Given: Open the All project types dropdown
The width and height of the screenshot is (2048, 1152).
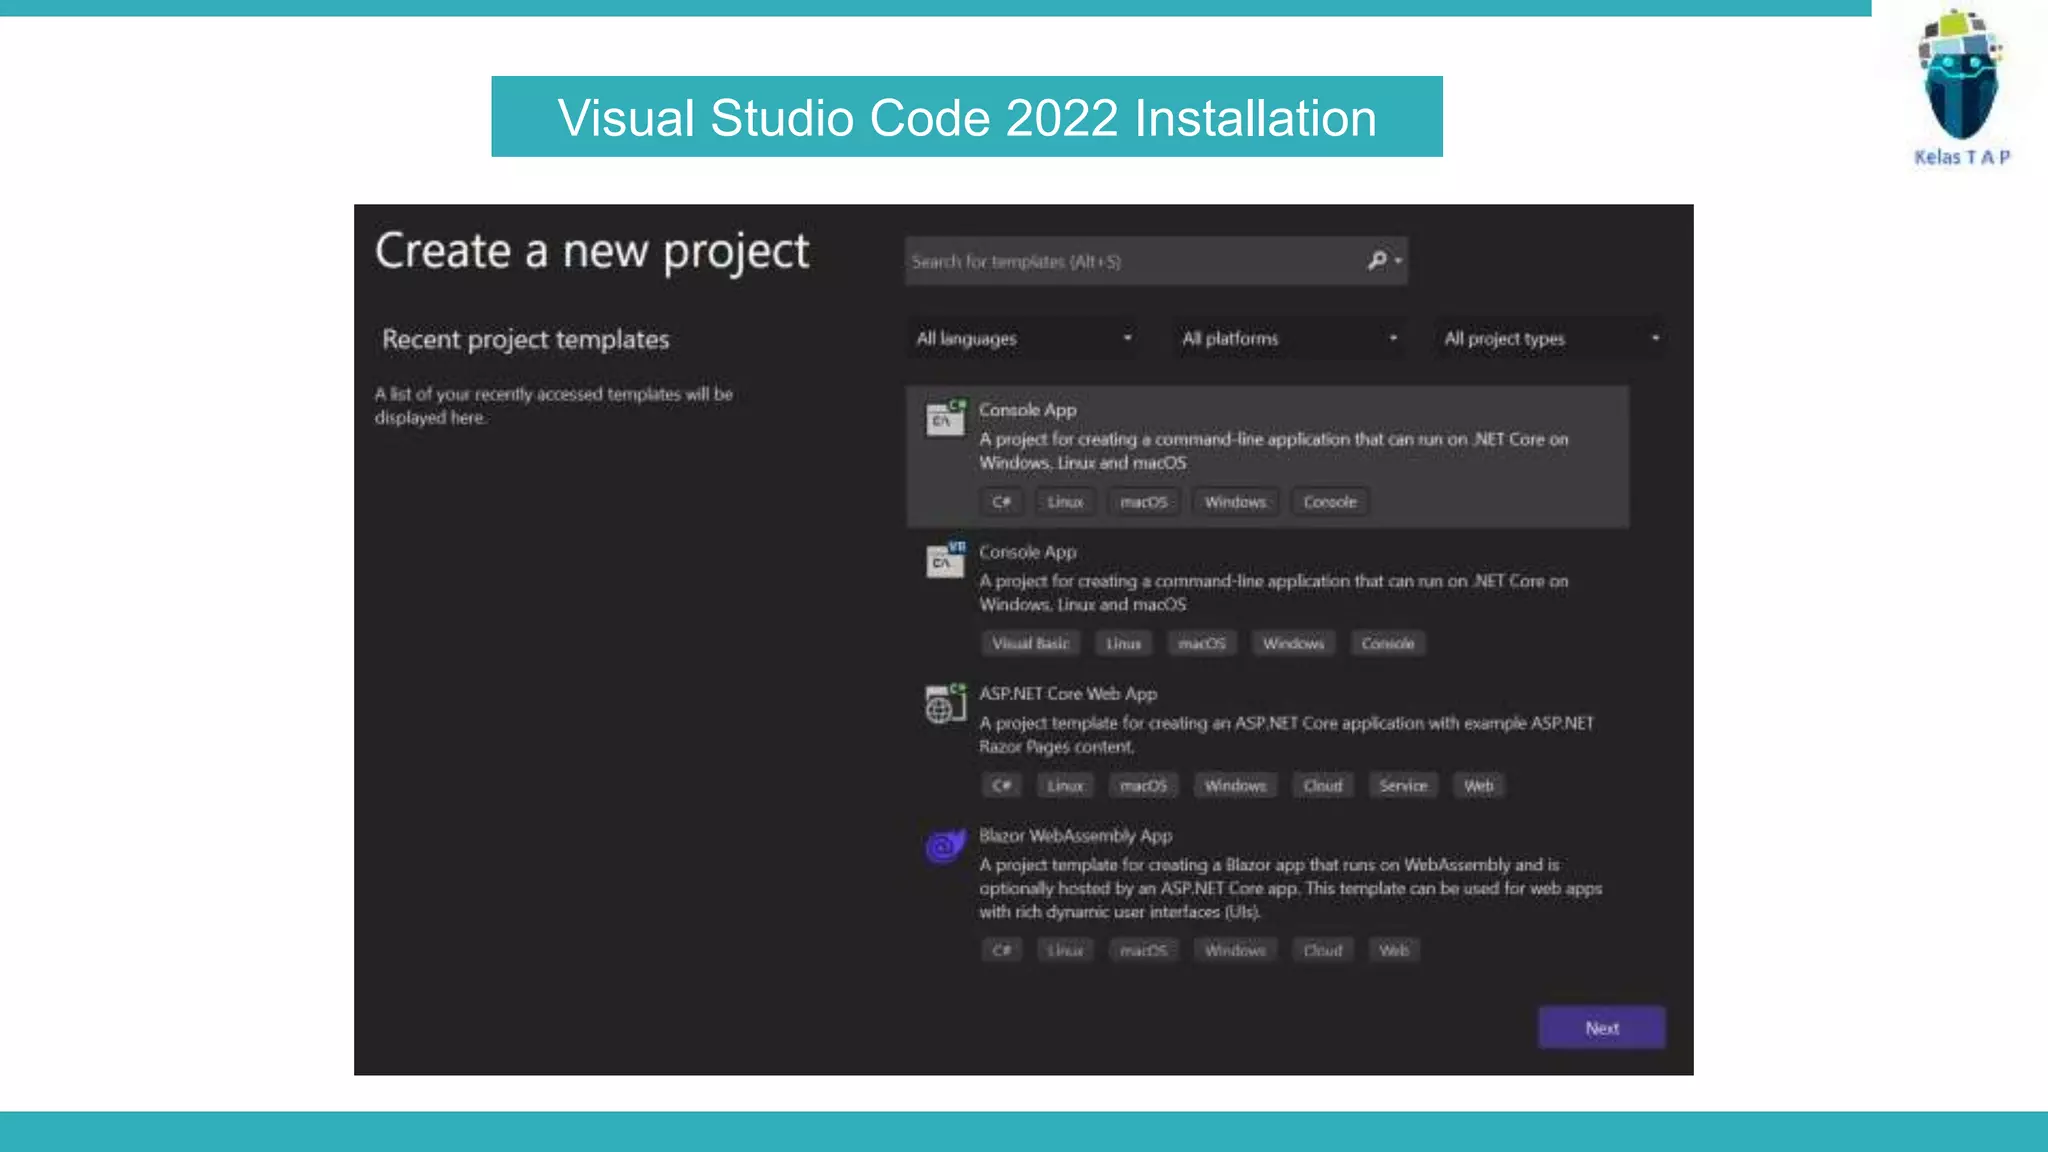Looking at the screenshot, I should pyautogui.click(x=1551, y=339).
